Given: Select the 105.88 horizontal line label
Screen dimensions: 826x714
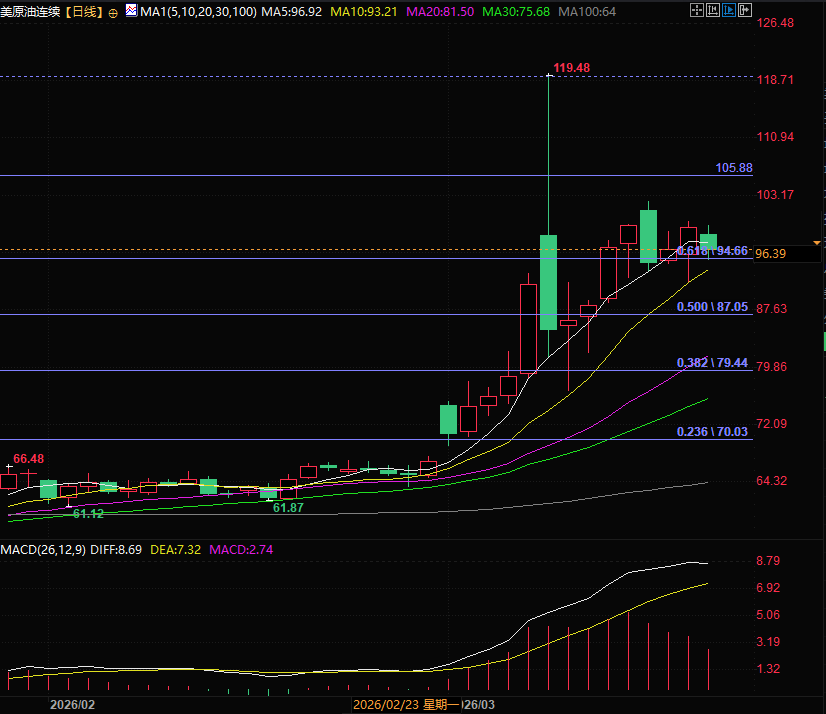Looking at the screenshot, I should pos(734,168).
